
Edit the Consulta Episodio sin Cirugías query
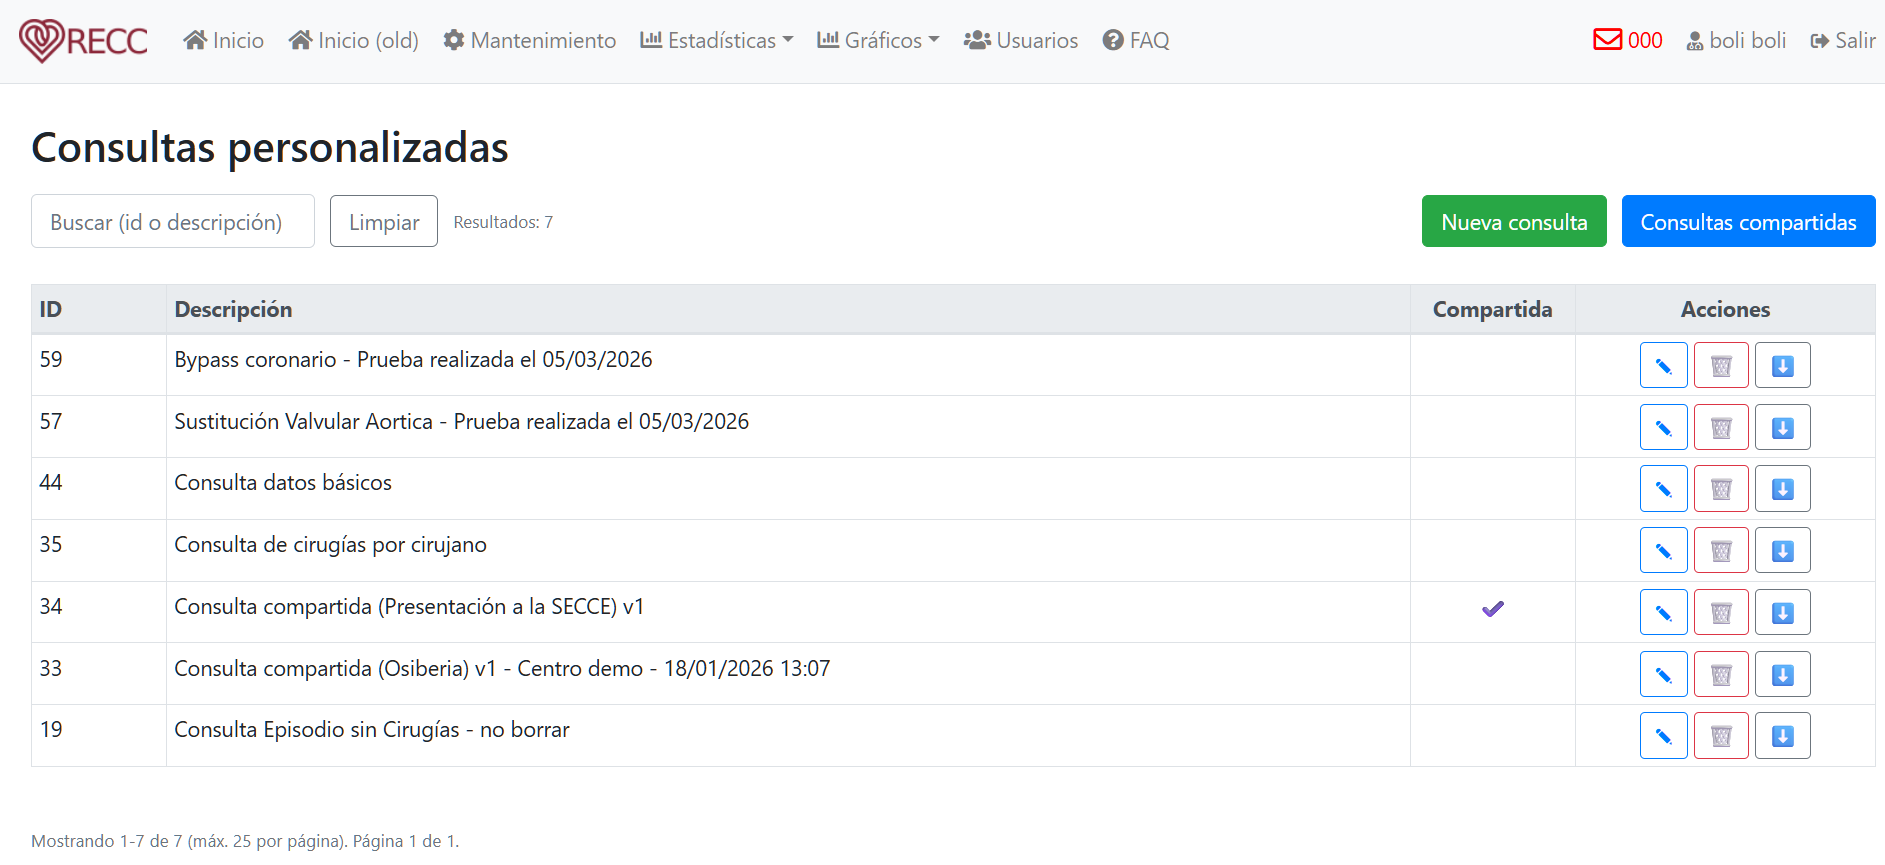click(x=1663, y=737)
